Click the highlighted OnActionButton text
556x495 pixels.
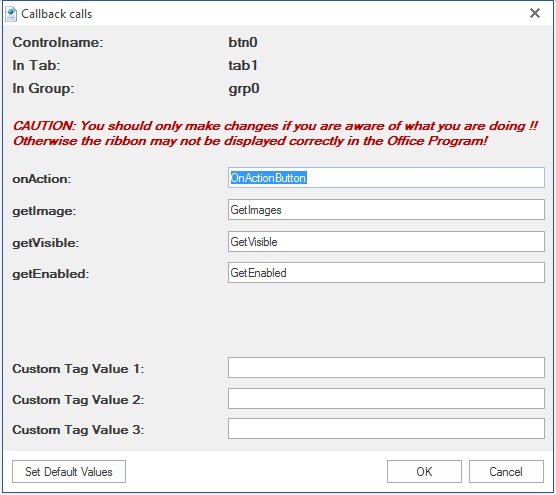pos(268,178)
